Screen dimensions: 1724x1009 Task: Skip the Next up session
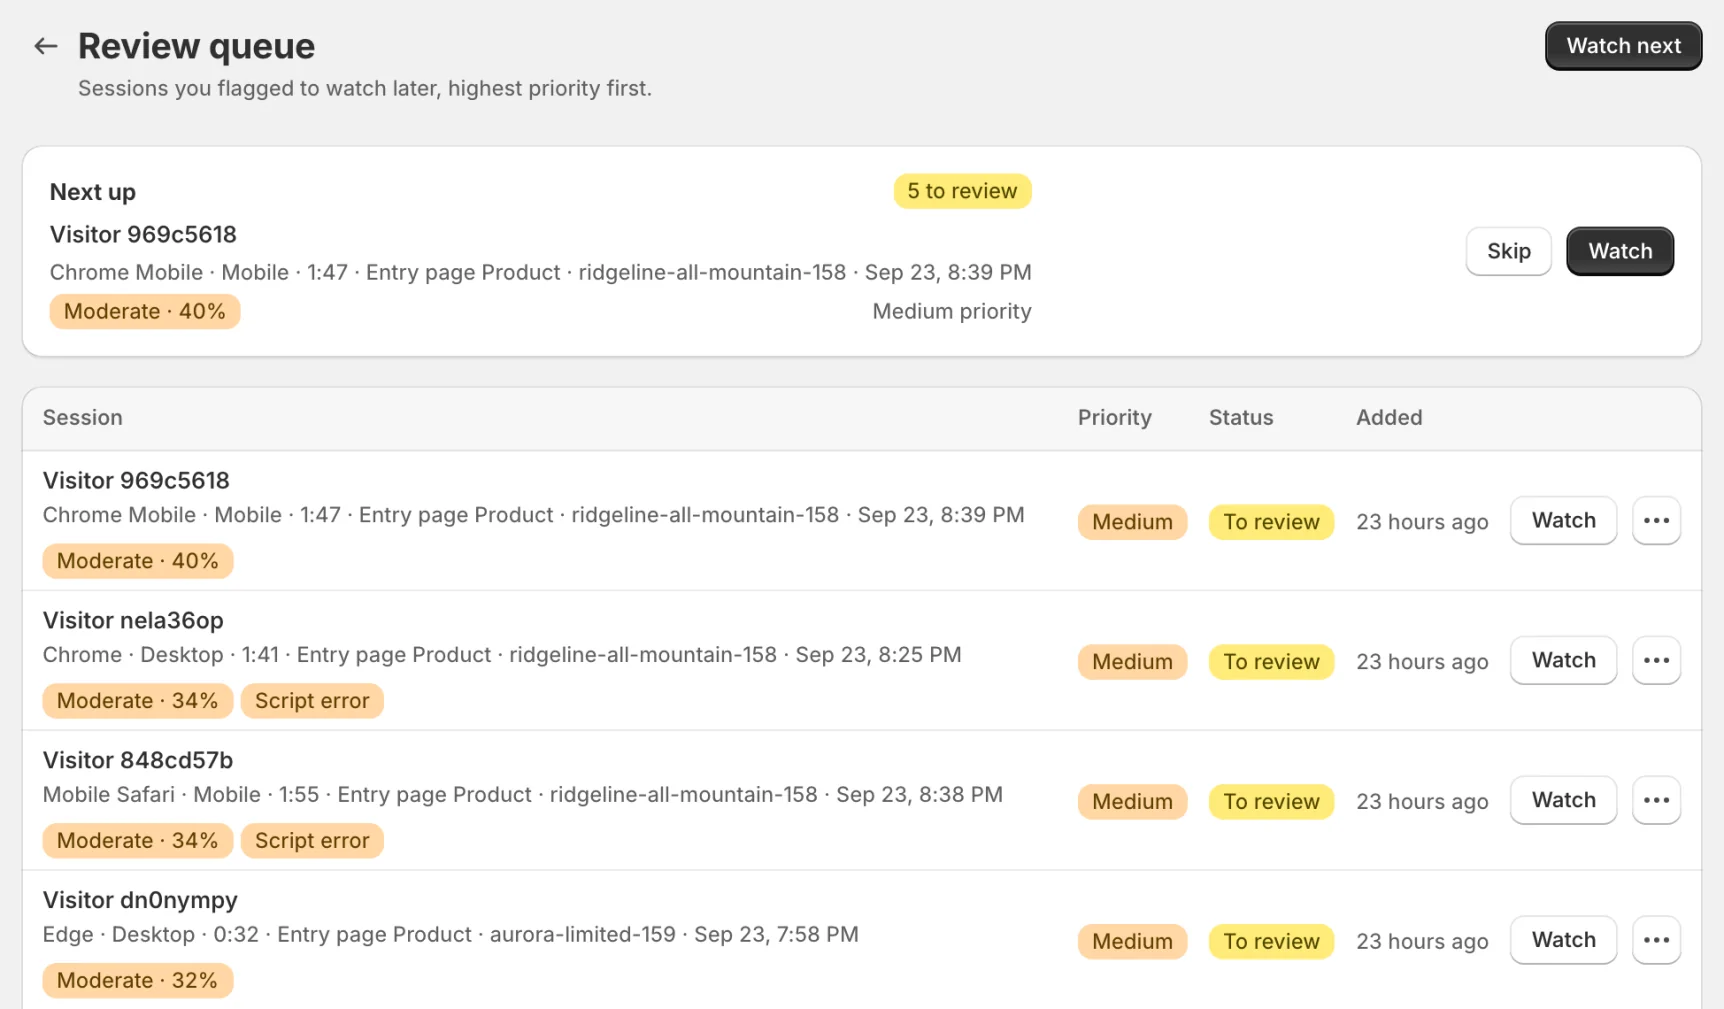pyautogui.click(x=1508, y=251)
